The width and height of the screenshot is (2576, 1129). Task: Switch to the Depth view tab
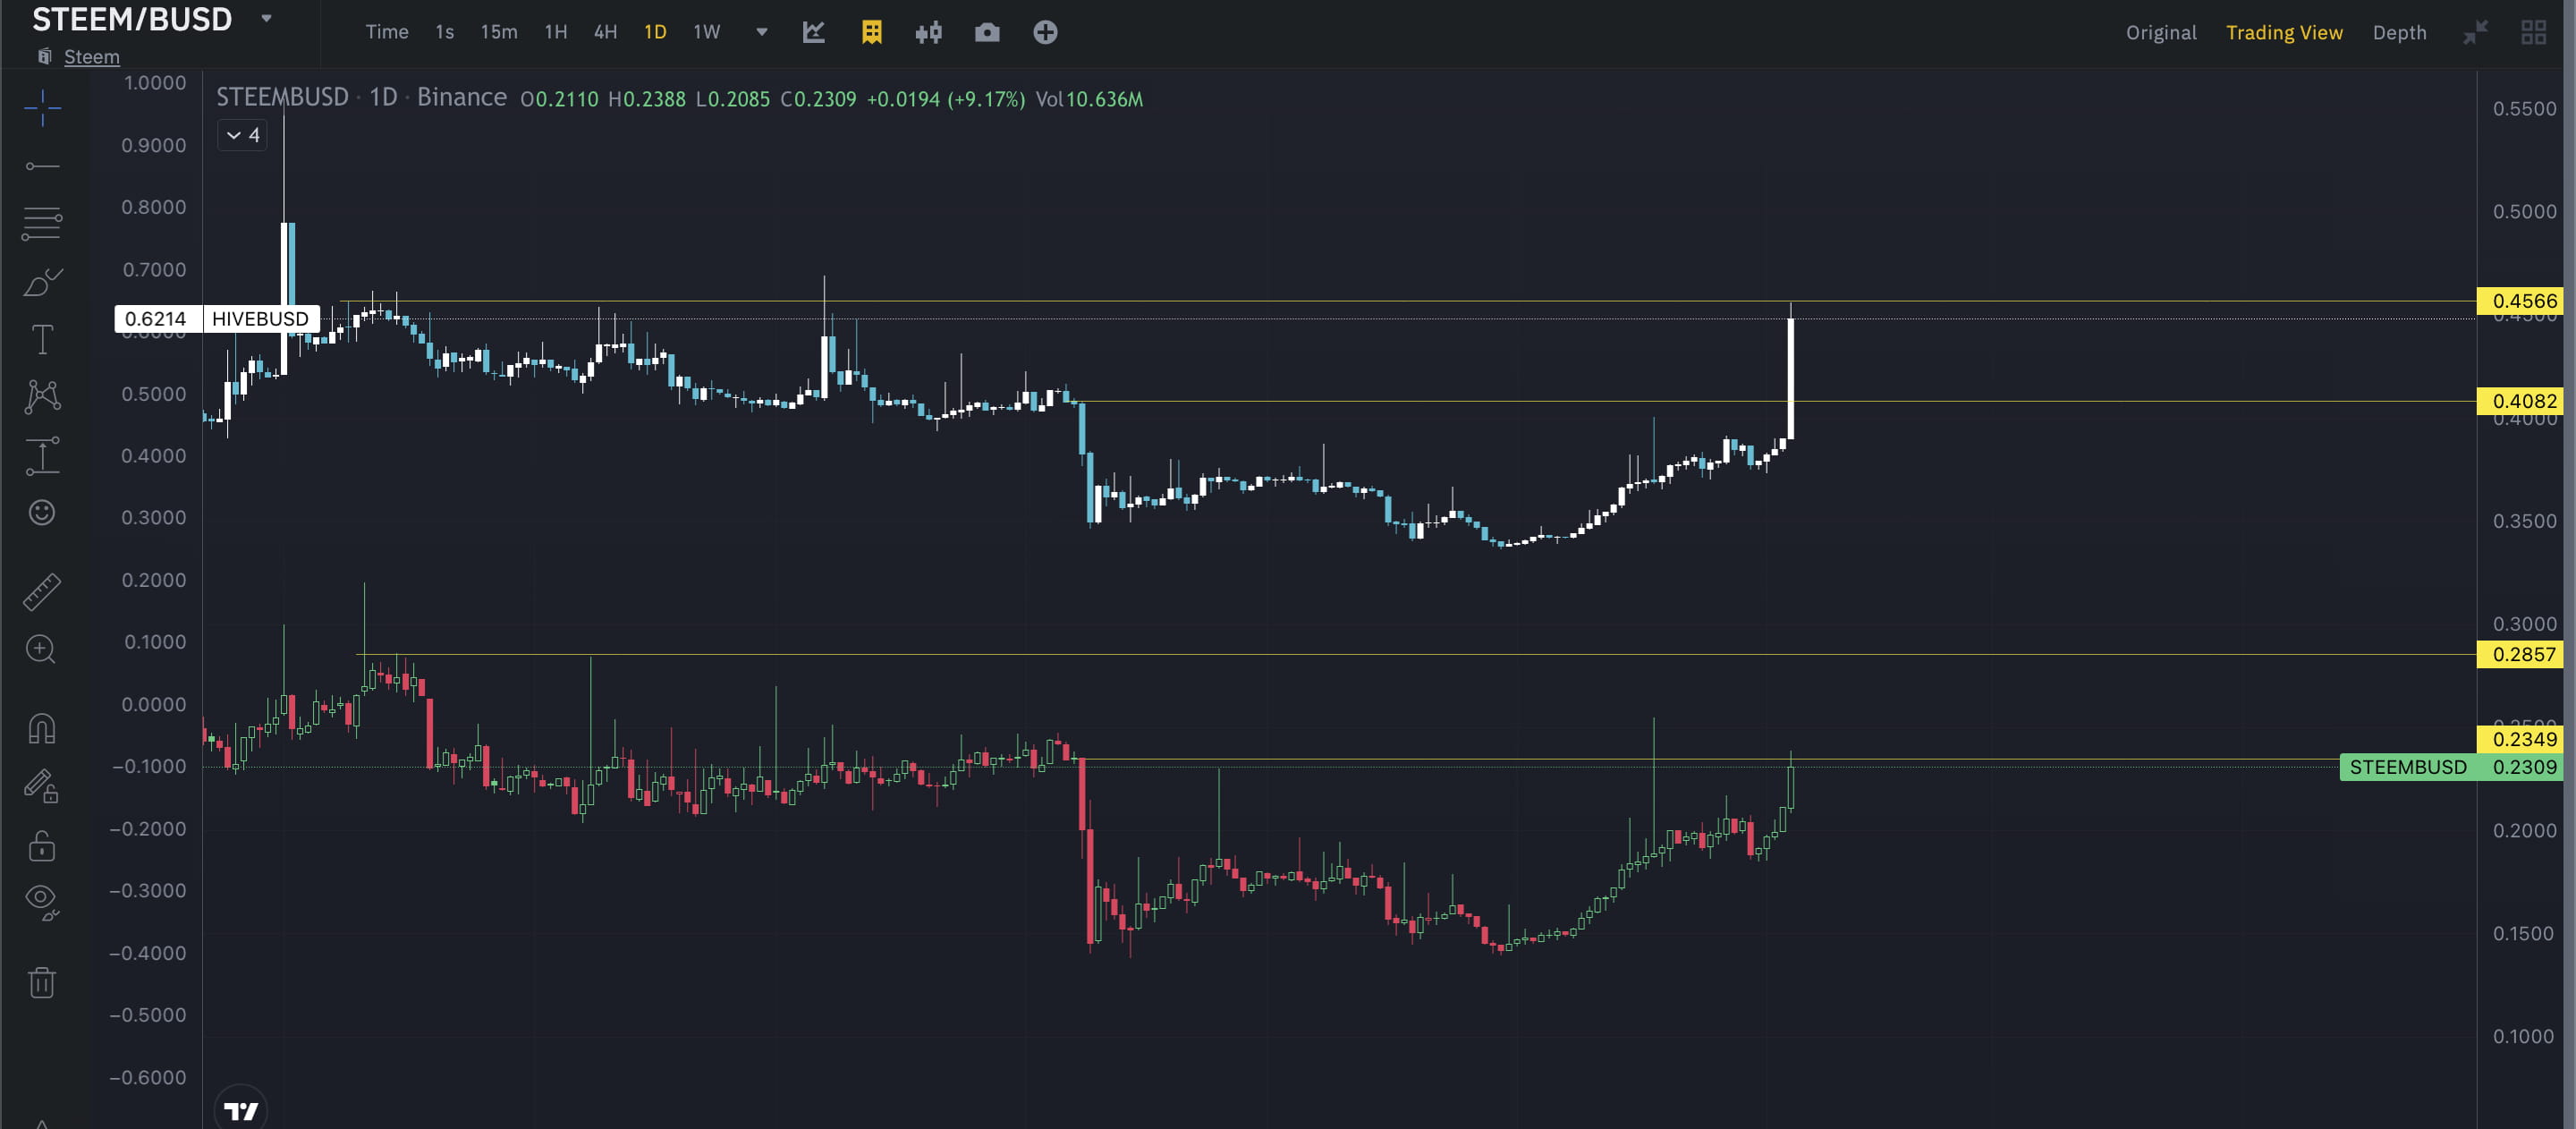(x=2399, y=32)
